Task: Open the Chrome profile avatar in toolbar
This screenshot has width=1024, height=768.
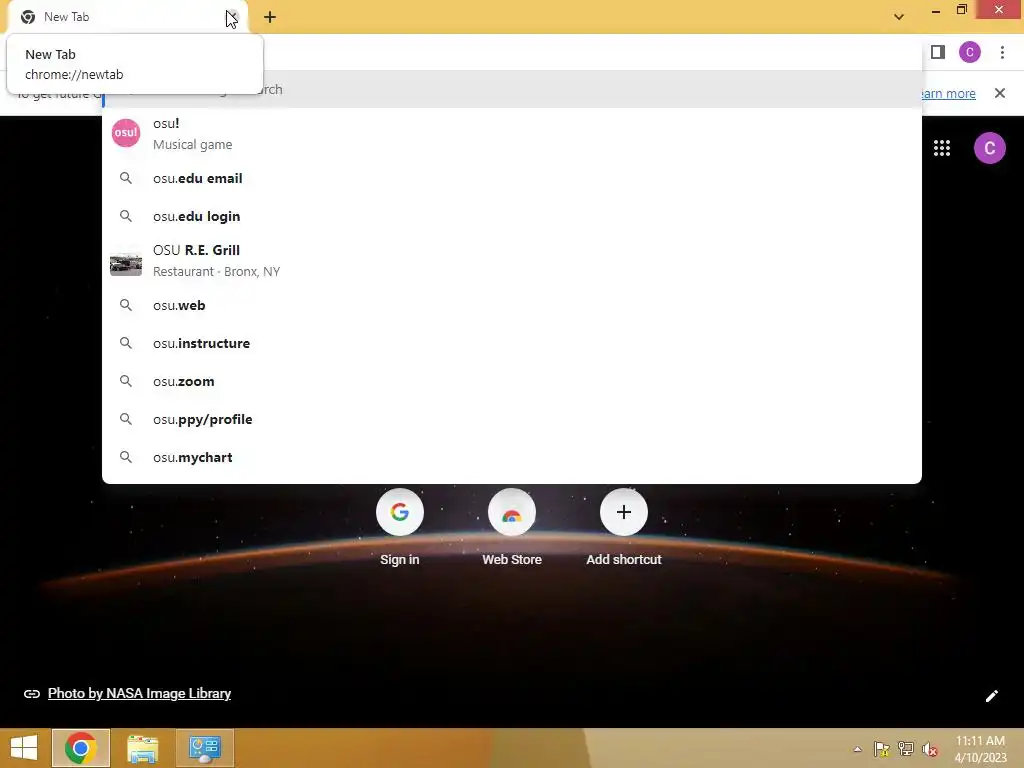Action: (x=970, y=52)
